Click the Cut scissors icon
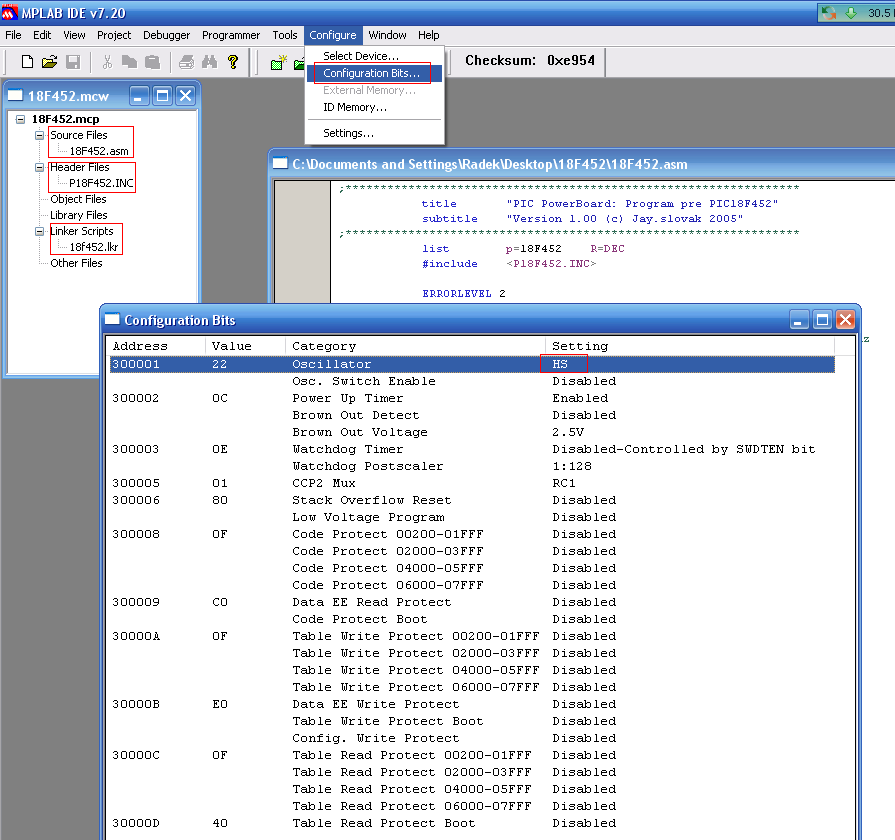895x840 pixels. (107, 62)
